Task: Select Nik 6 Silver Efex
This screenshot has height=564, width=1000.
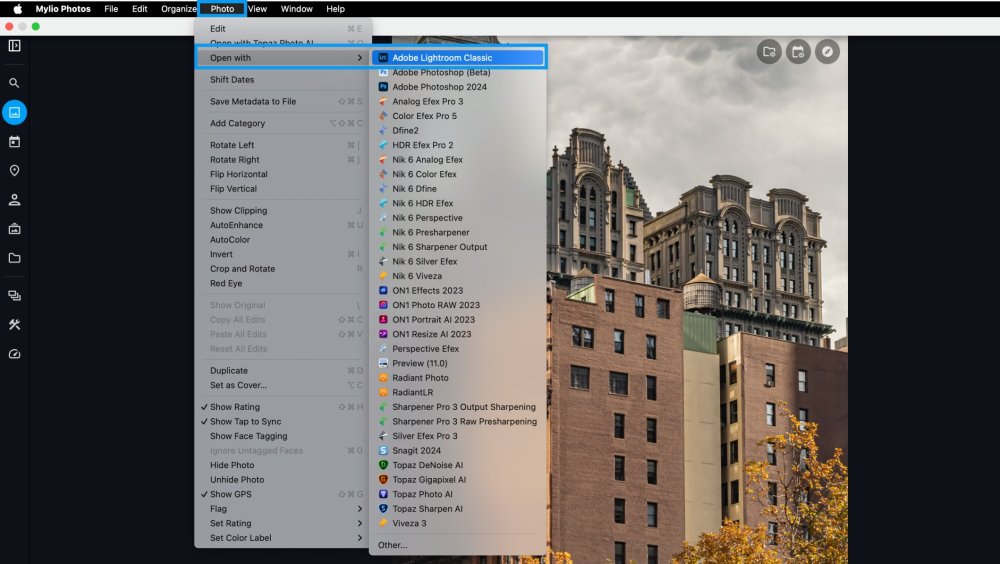Action: 458,262
